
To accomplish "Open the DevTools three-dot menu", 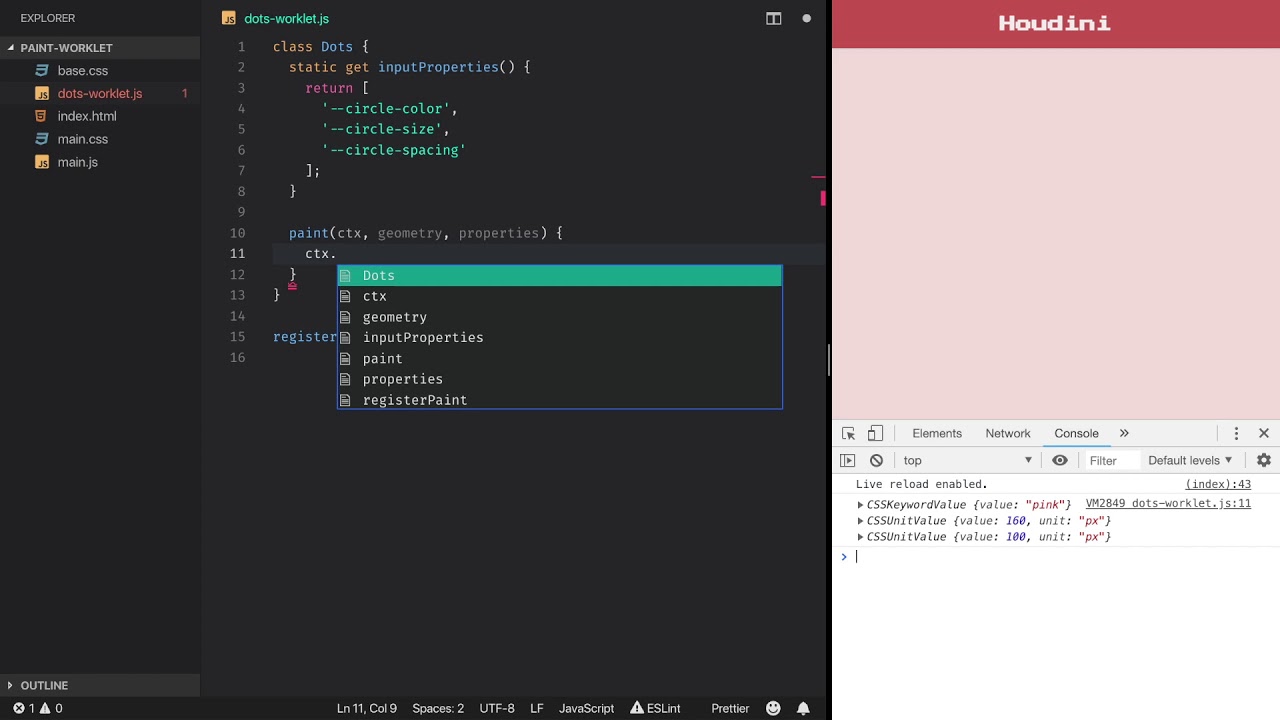I will (1236, 433).
